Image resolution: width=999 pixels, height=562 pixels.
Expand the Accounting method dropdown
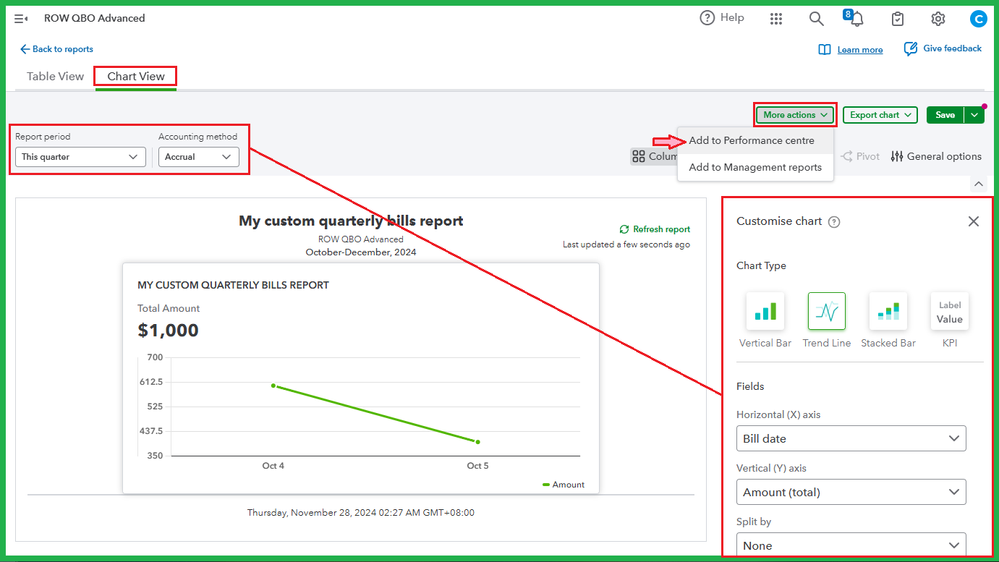(x=198, y=157)
